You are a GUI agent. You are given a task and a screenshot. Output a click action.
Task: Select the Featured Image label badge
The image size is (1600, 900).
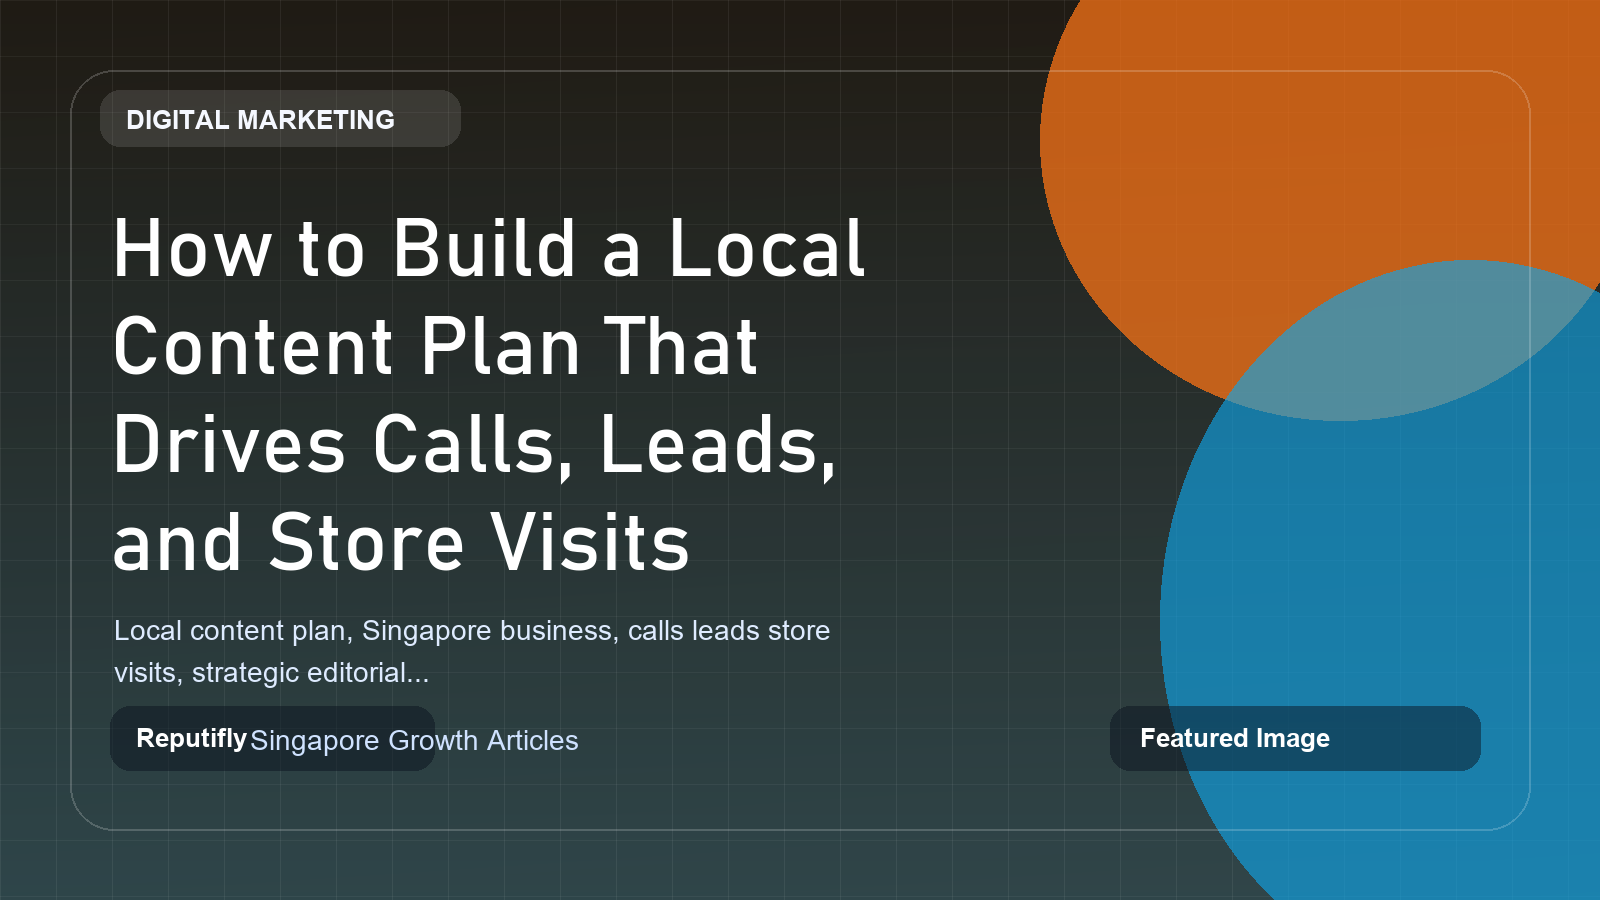click(x=1295, y=738)
